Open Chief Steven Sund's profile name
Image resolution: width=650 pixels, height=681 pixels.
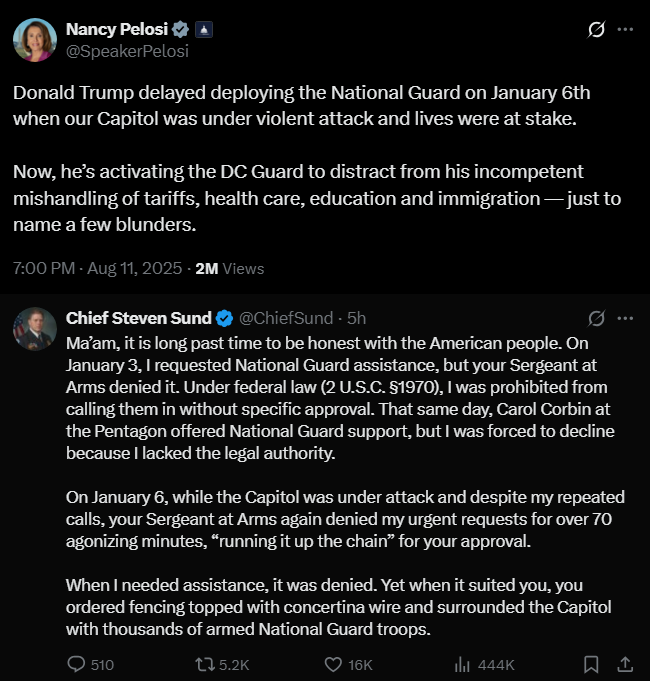138,318
